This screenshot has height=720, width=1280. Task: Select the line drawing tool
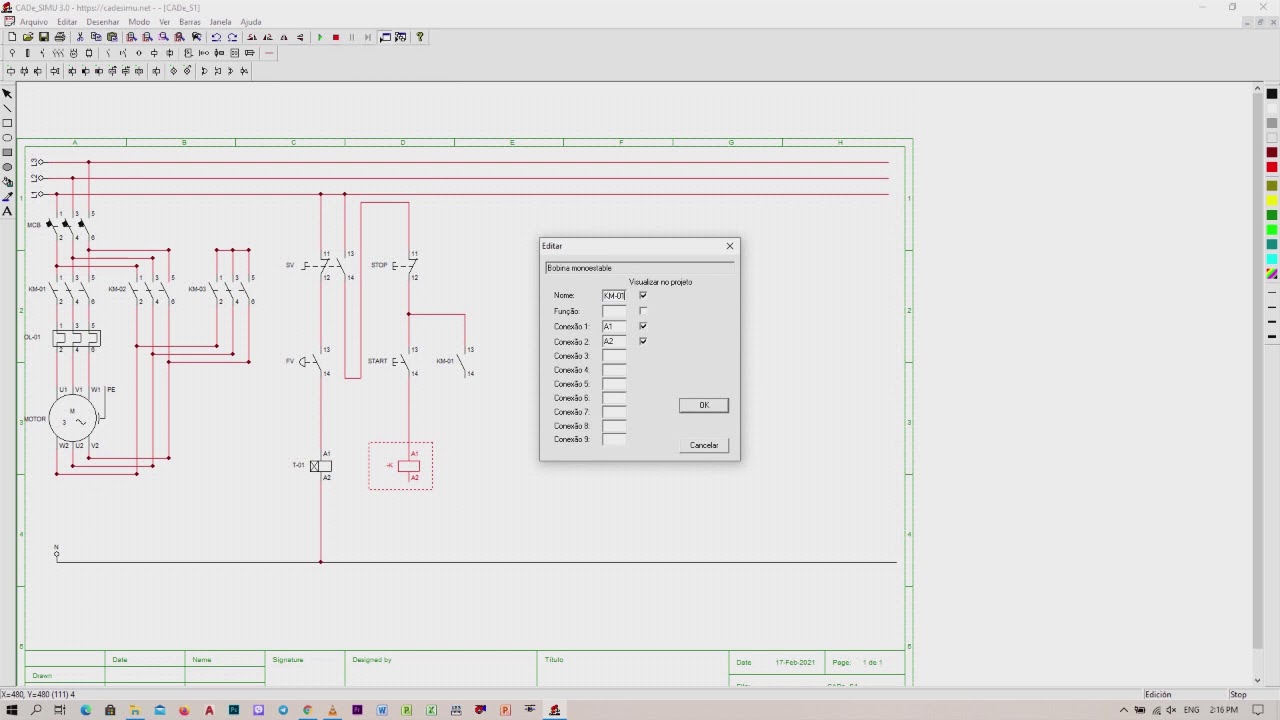click(x=7, y=108)
